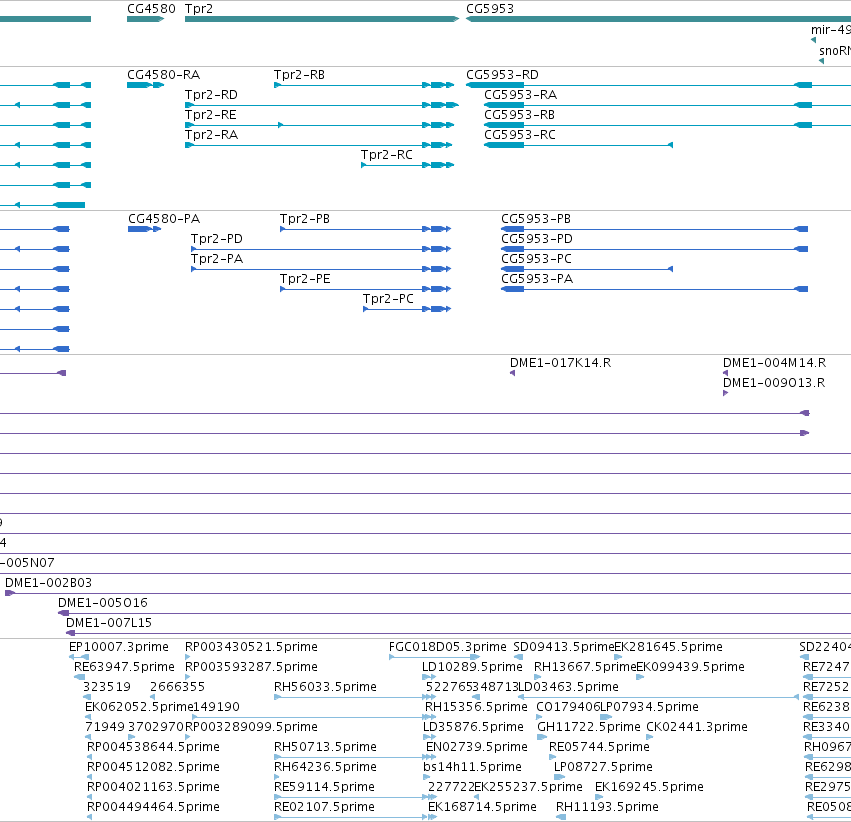
Task: Select the RH15356.5prime EST label
Action: click(476, 708)
